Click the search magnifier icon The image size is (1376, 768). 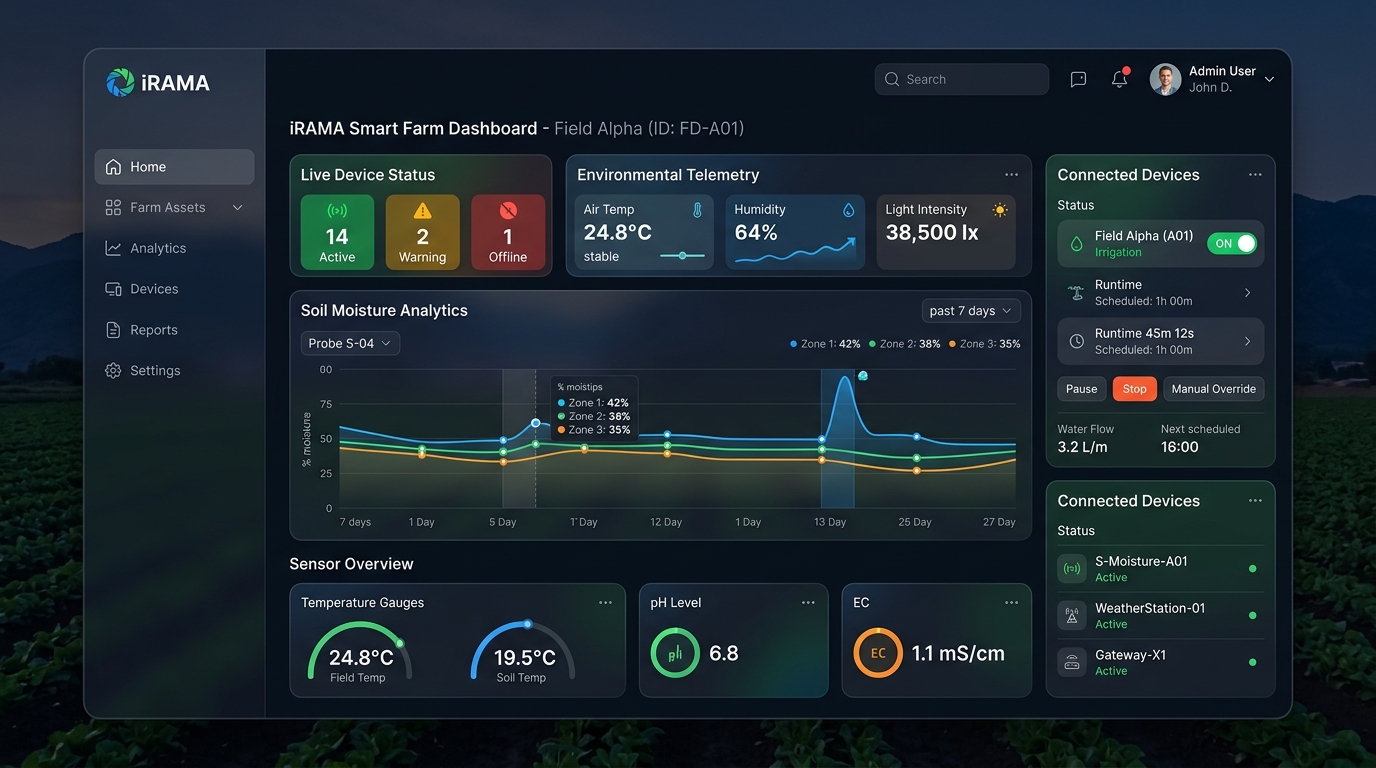(892, 79)
